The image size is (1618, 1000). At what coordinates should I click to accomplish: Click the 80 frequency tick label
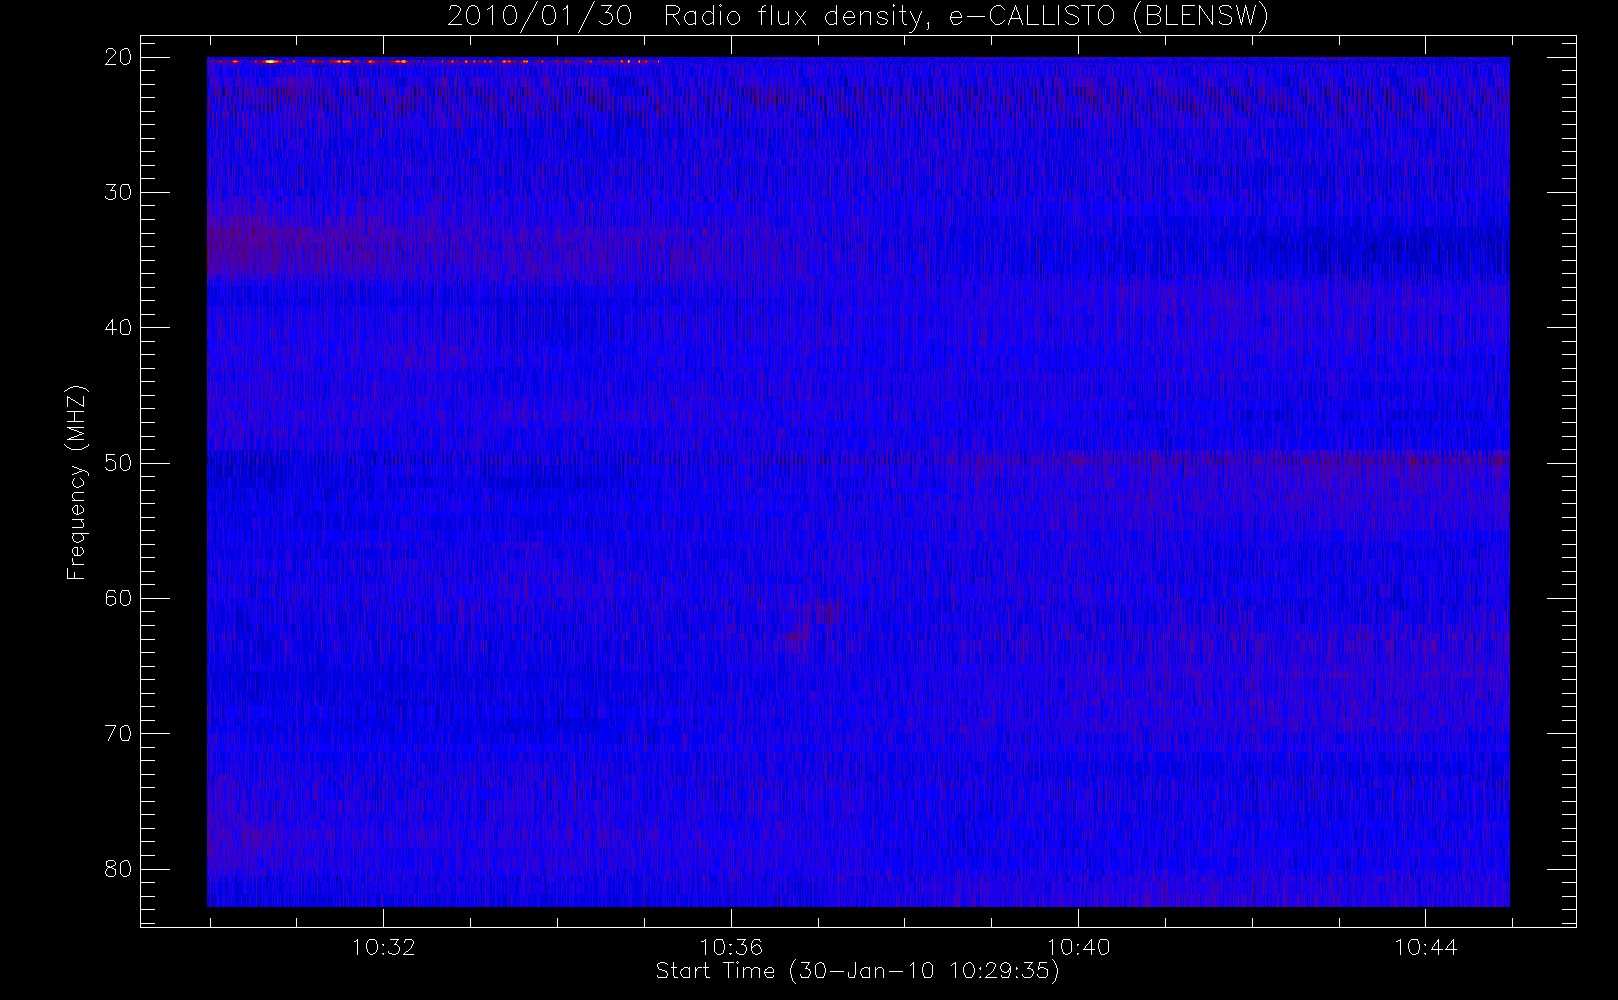click(x=118, y=869)
